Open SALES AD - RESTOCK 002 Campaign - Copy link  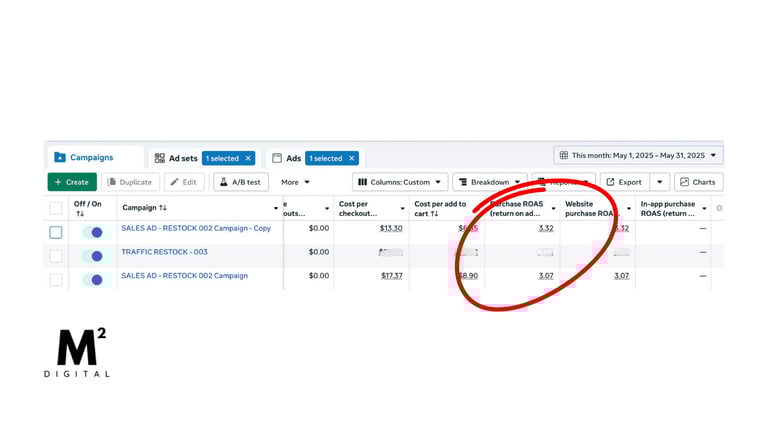coord(196,228)
